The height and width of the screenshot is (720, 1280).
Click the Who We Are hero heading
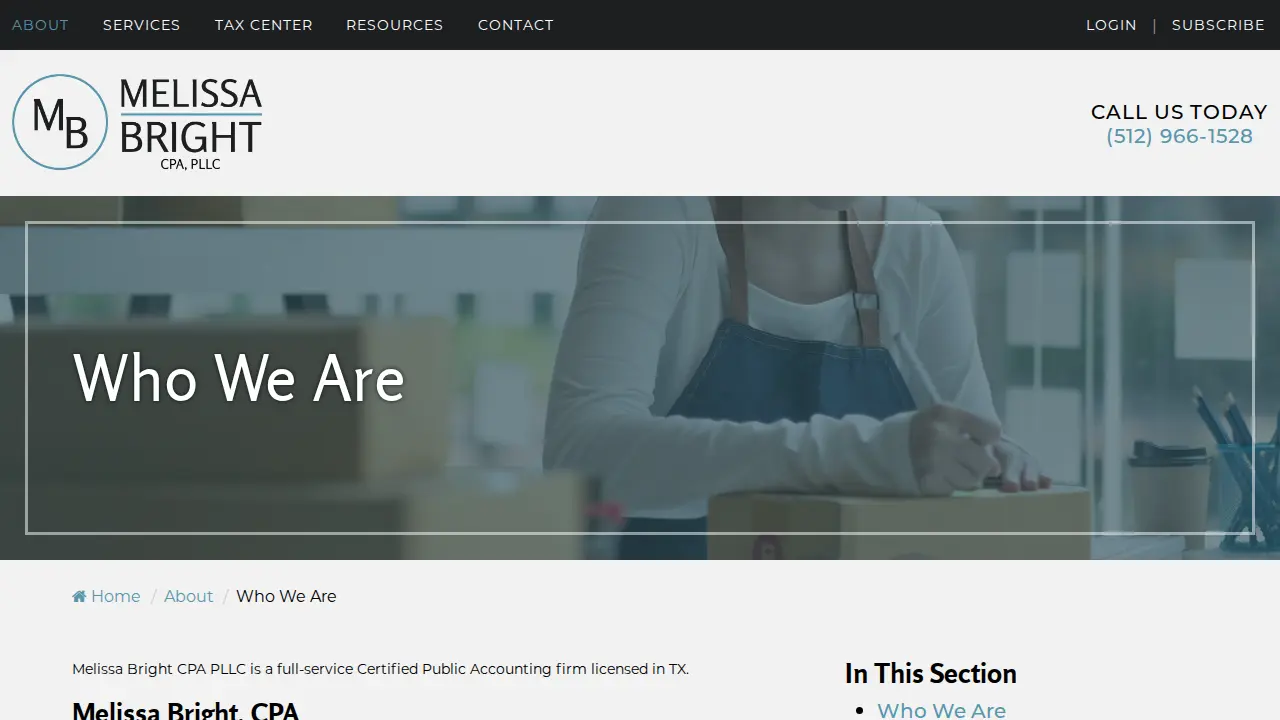point(239,378)
